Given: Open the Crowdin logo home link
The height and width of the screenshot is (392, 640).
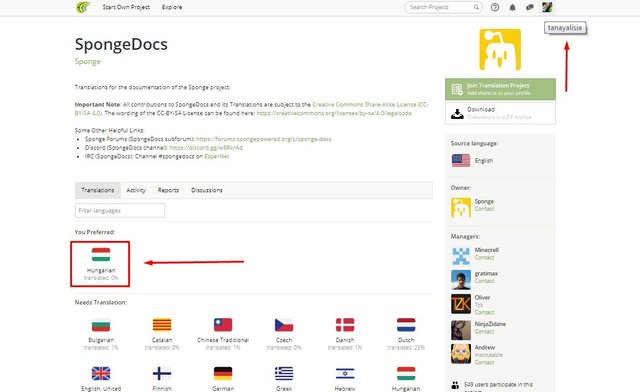Looking at the screenshot, I should (x=83, y=7).
